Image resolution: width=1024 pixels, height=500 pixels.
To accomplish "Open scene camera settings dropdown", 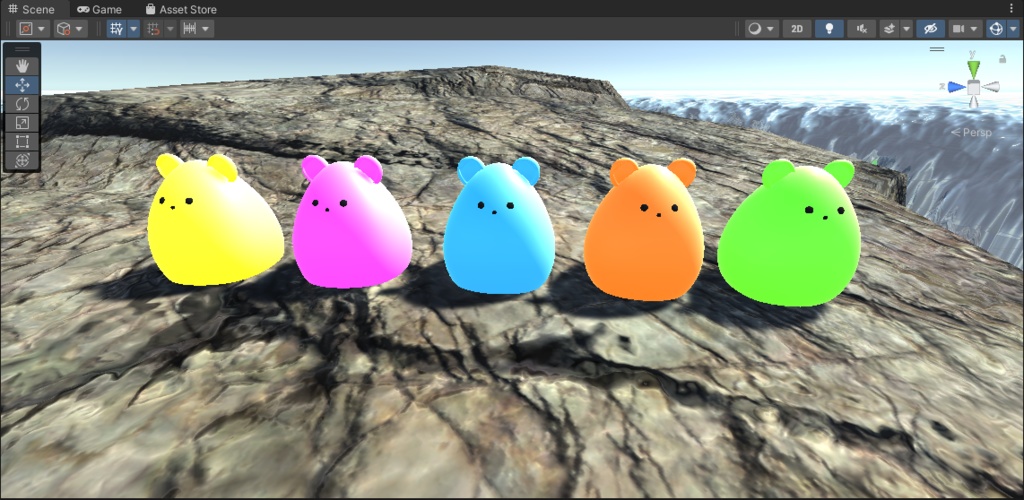I will [x=965, y=29].
